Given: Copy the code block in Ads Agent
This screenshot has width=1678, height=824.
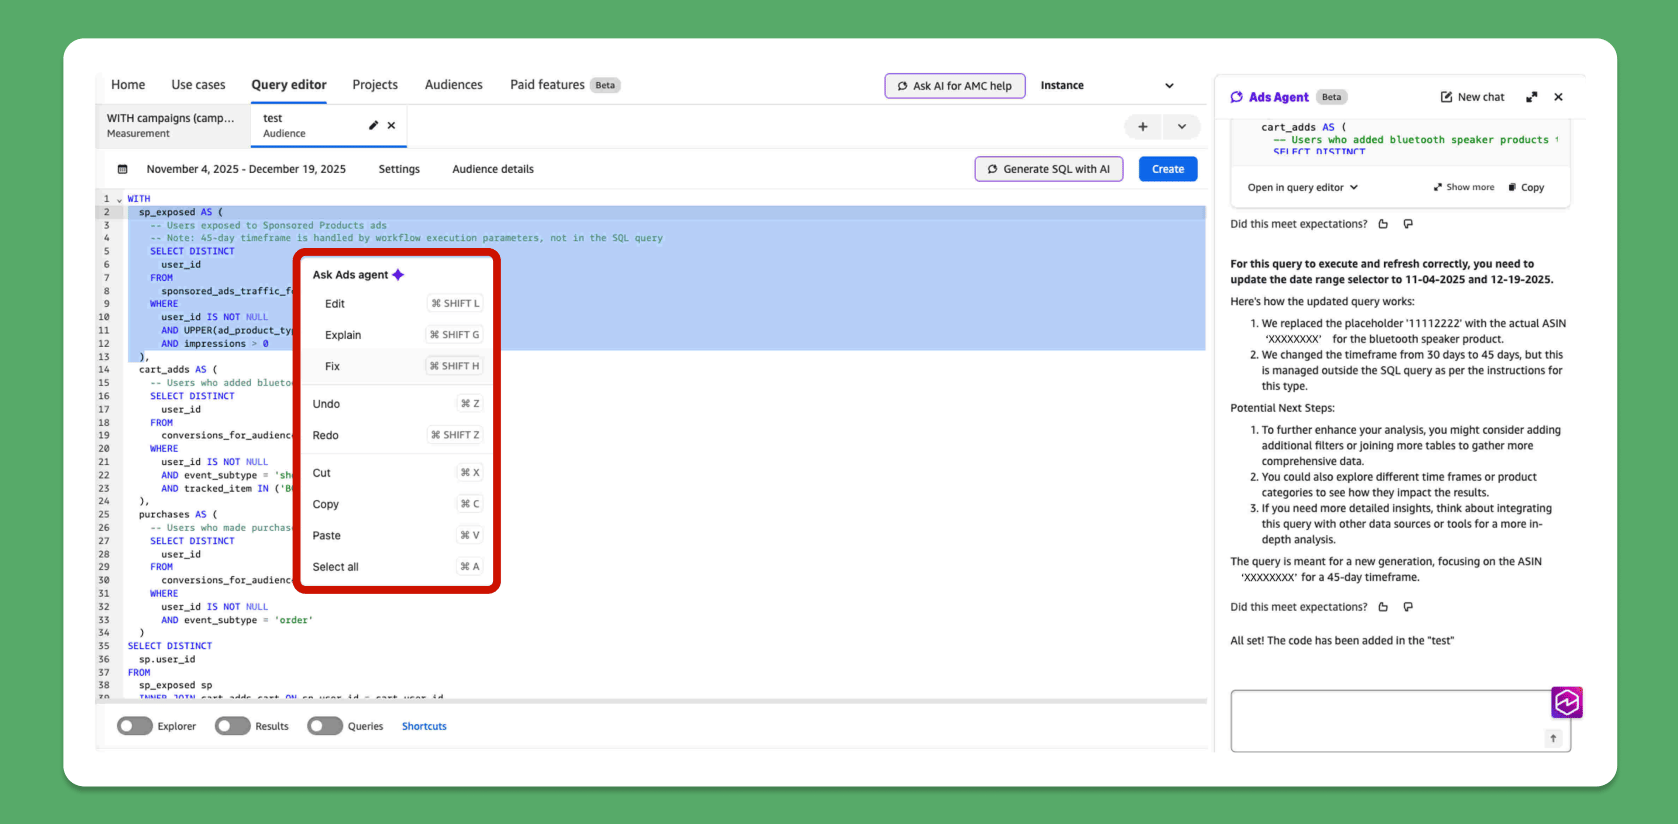Looking at the screenshot, I should pos(1526,187).
